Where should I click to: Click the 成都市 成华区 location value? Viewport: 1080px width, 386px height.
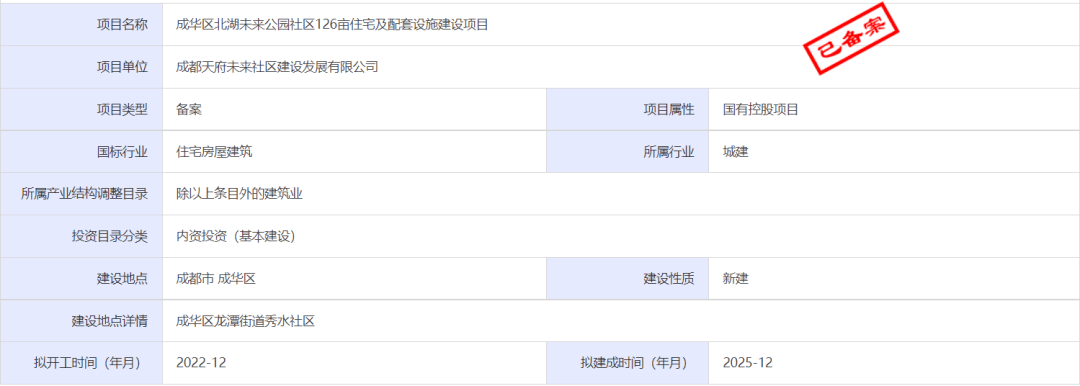tap(216, 279)
